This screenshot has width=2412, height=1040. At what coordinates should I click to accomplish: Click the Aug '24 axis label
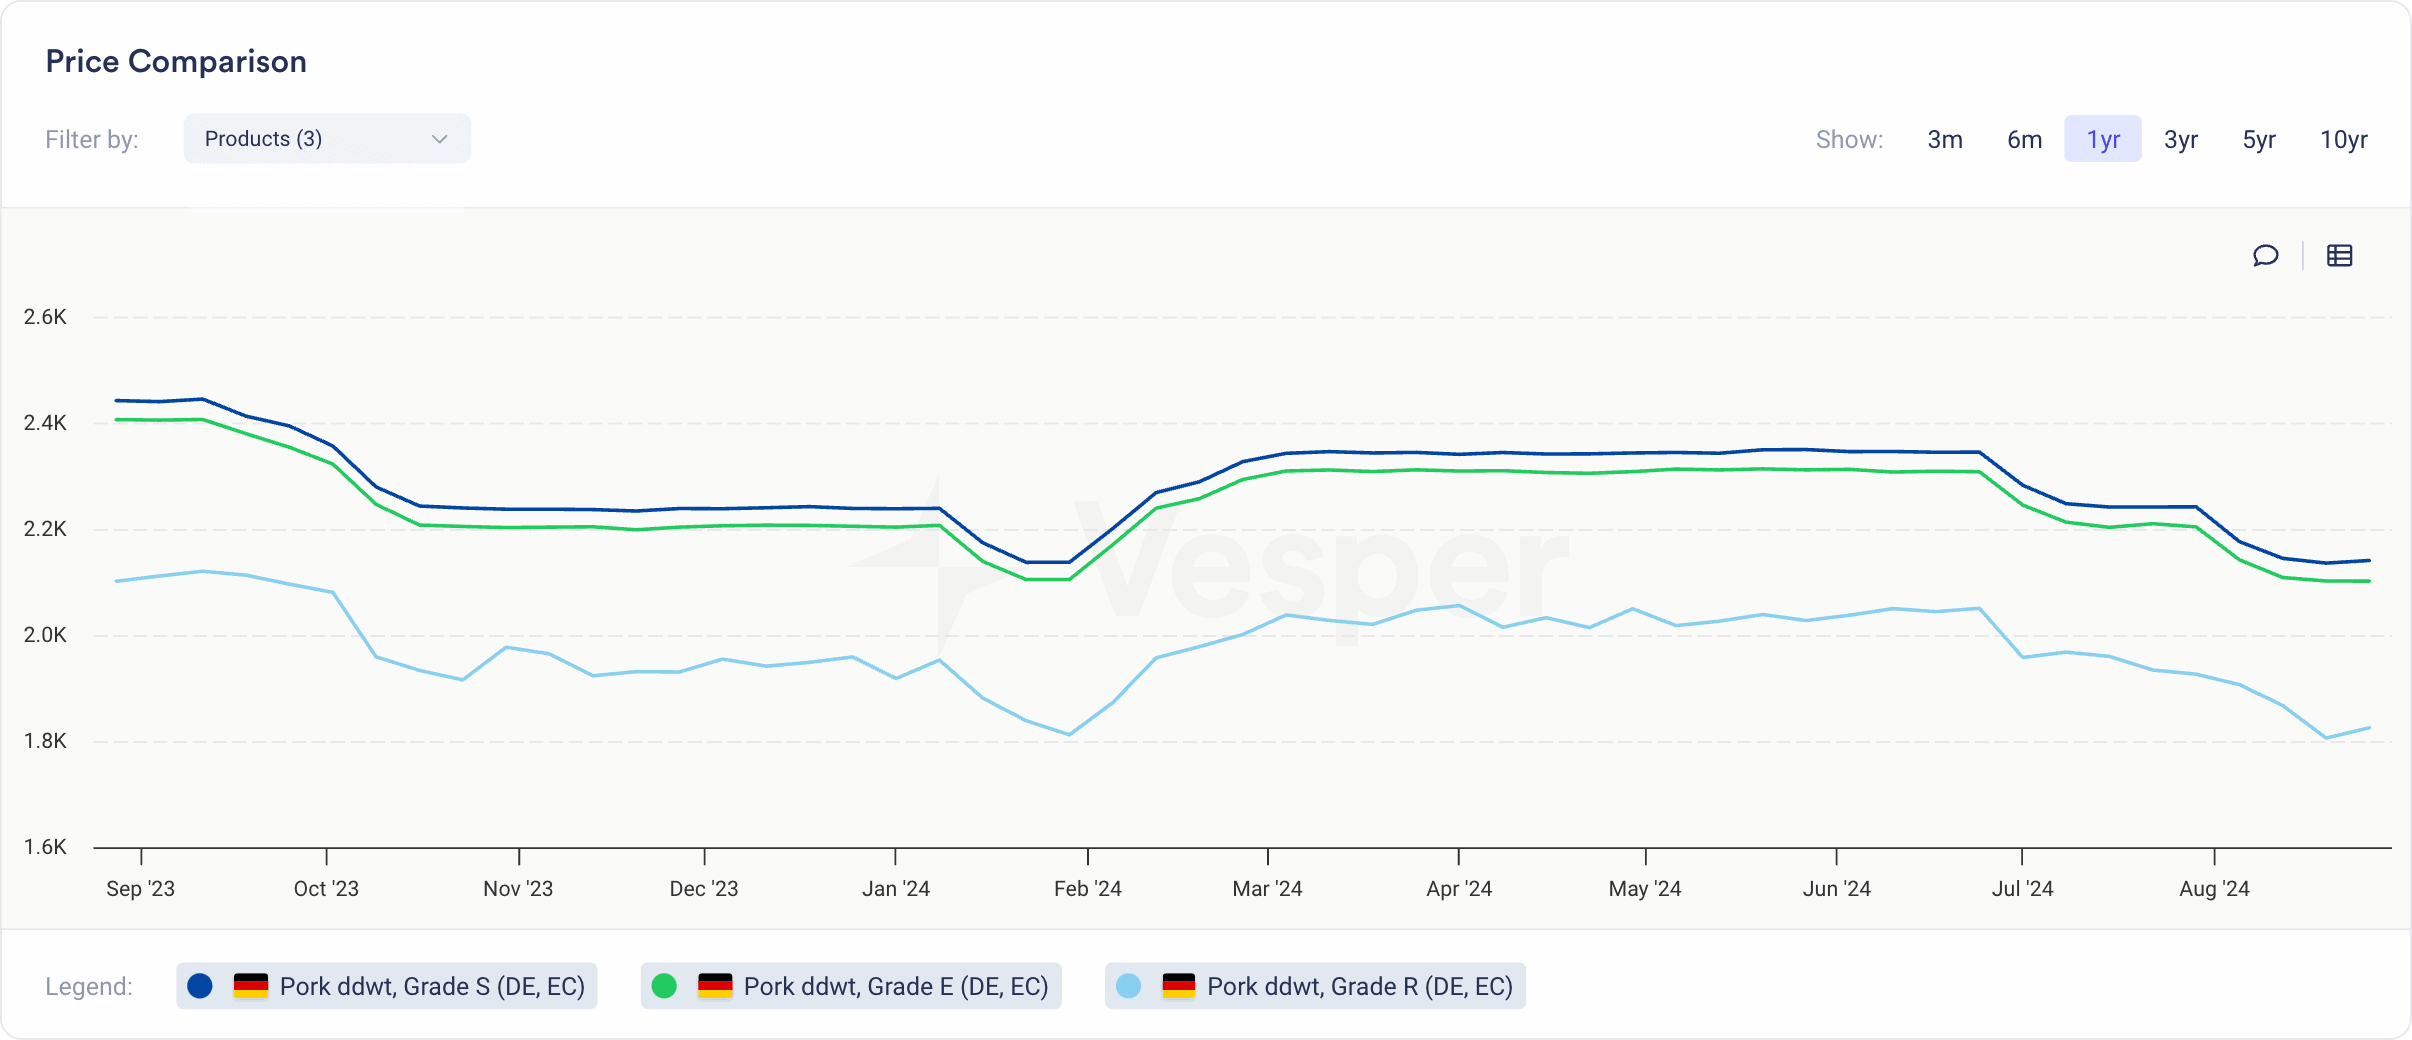click(x=2214, y=888)
